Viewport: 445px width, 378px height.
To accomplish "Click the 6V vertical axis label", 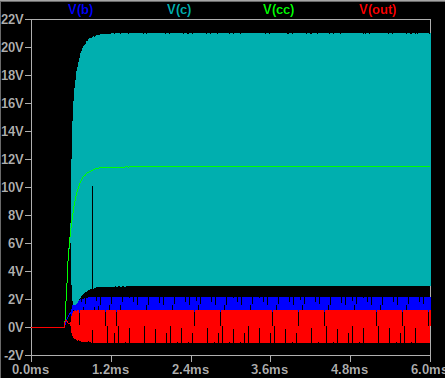I will pyautogui.click(x=16, y=244).
